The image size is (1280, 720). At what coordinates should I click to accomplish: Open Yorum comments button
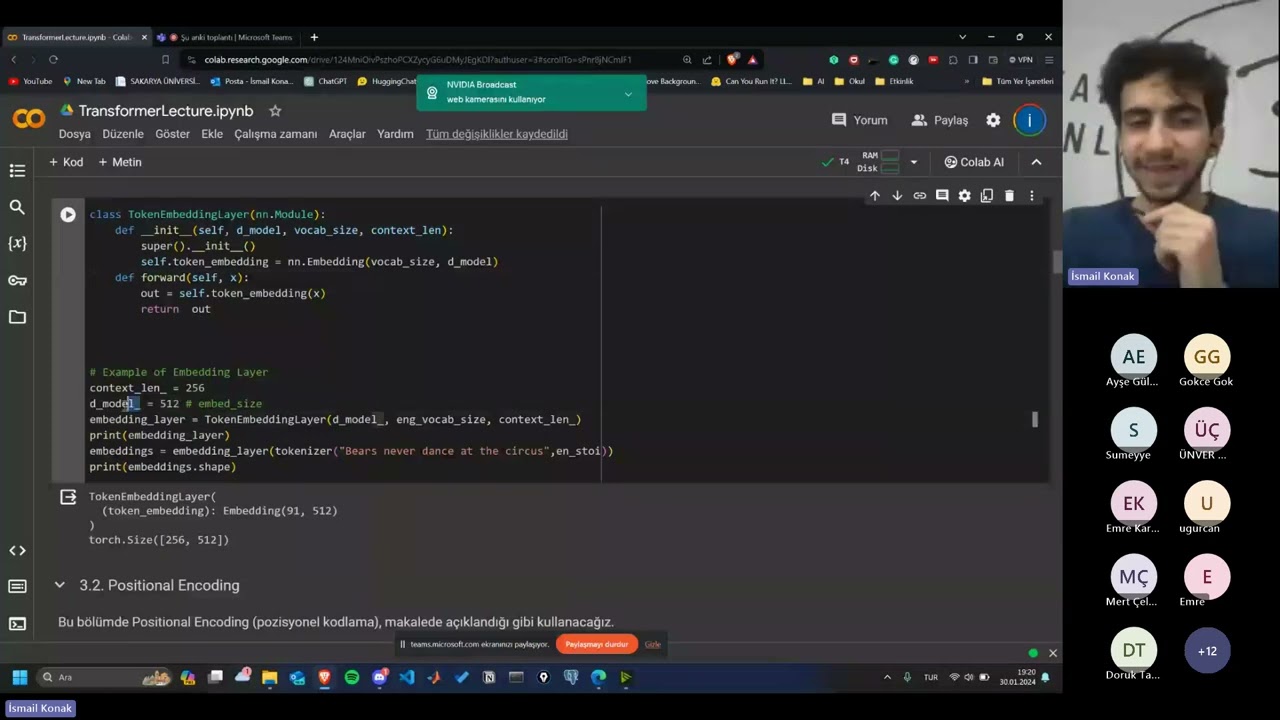(x=860, y=120)
